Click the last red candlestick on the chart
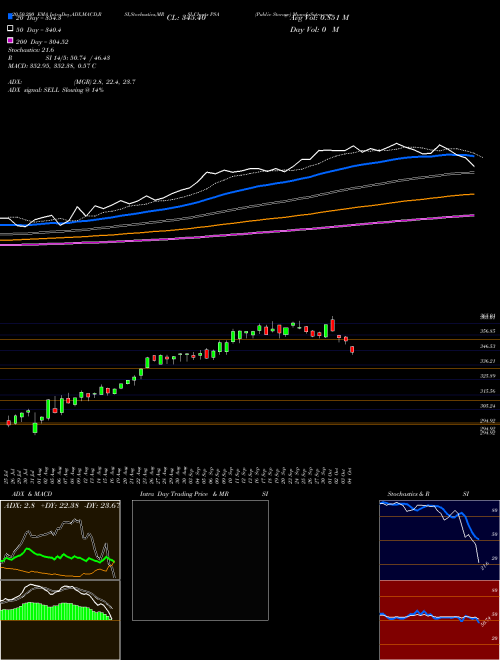Screen dimensions: 500x660 pos(352,349)
